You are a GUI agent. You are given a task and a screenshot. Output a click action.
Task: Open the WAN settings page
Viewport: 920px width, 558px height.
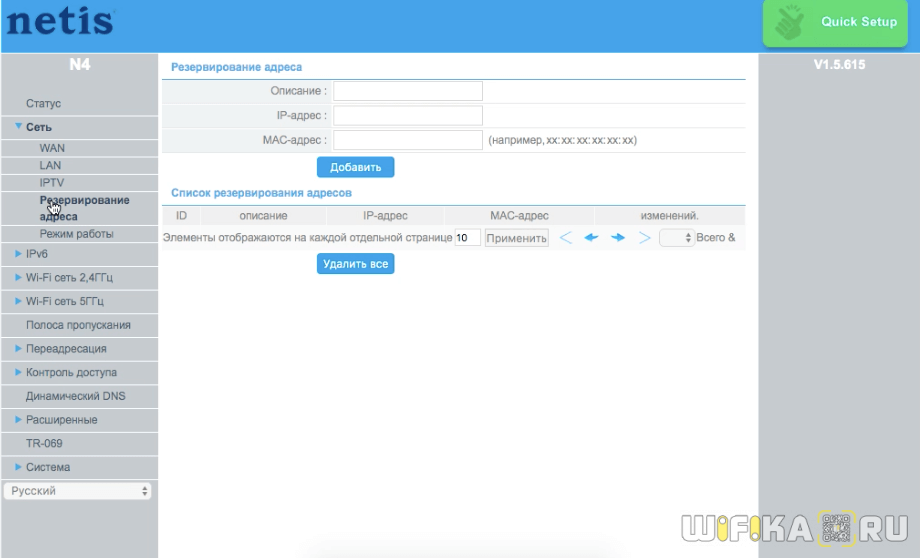pos(52,148)
